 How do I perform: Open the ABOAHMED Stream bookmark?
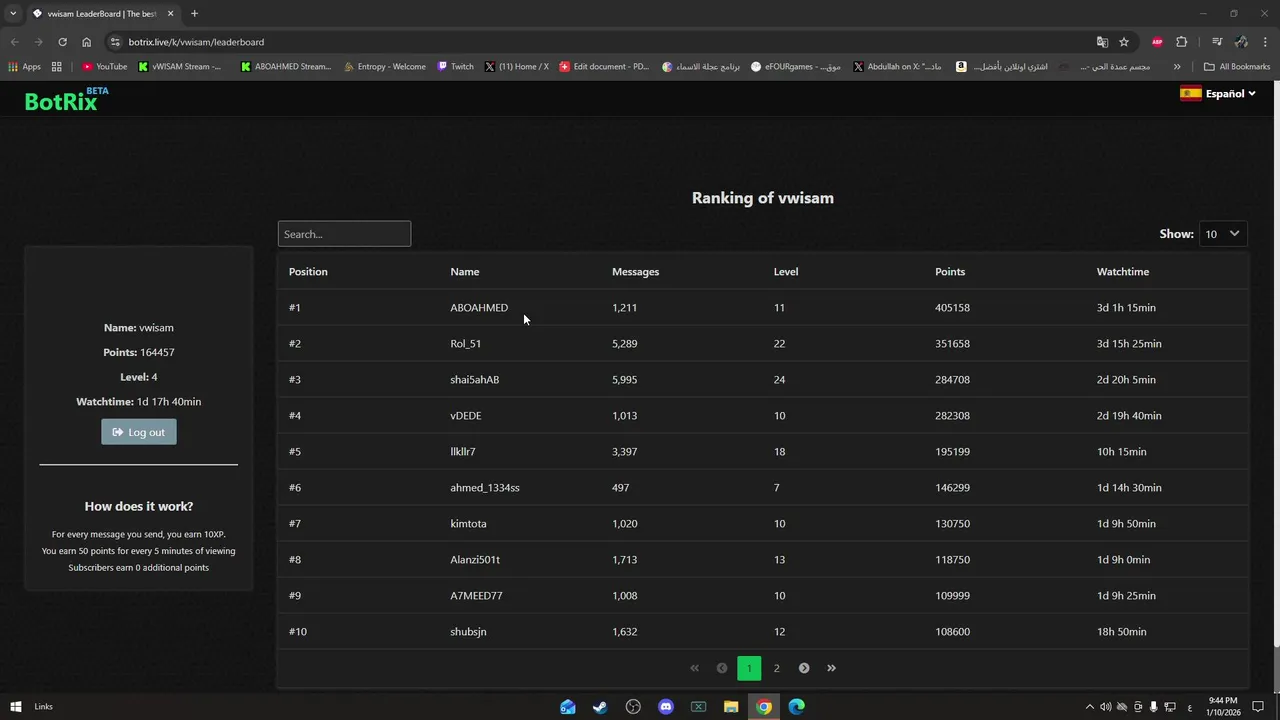pyautogui.click(x=285, y=67)
